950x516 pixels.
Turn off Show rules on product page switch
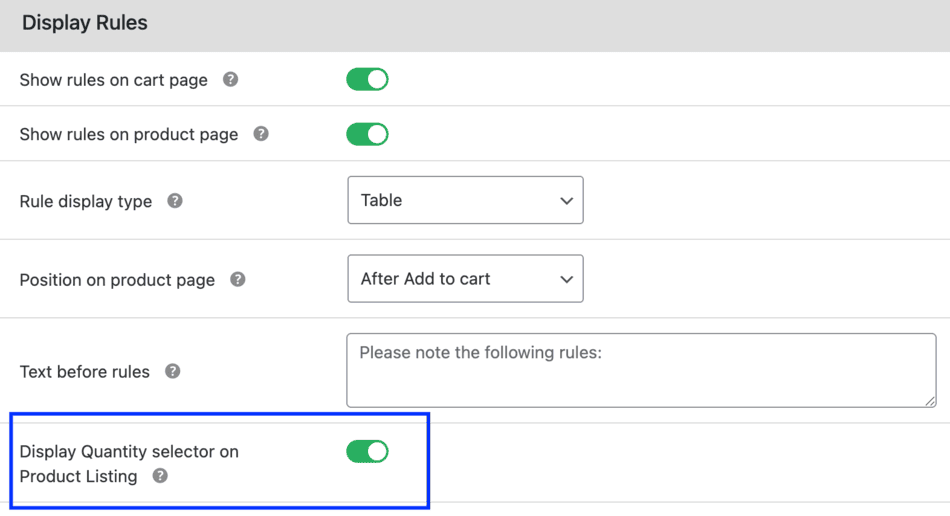point(367,134)
